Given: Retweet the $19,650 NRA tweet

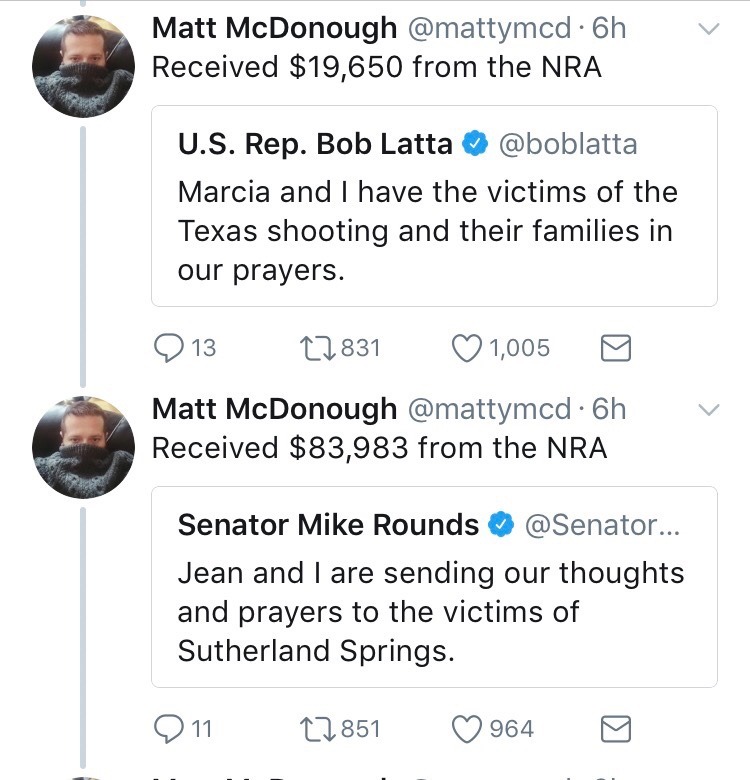Looking at the screenshot, I should [317, 348].
